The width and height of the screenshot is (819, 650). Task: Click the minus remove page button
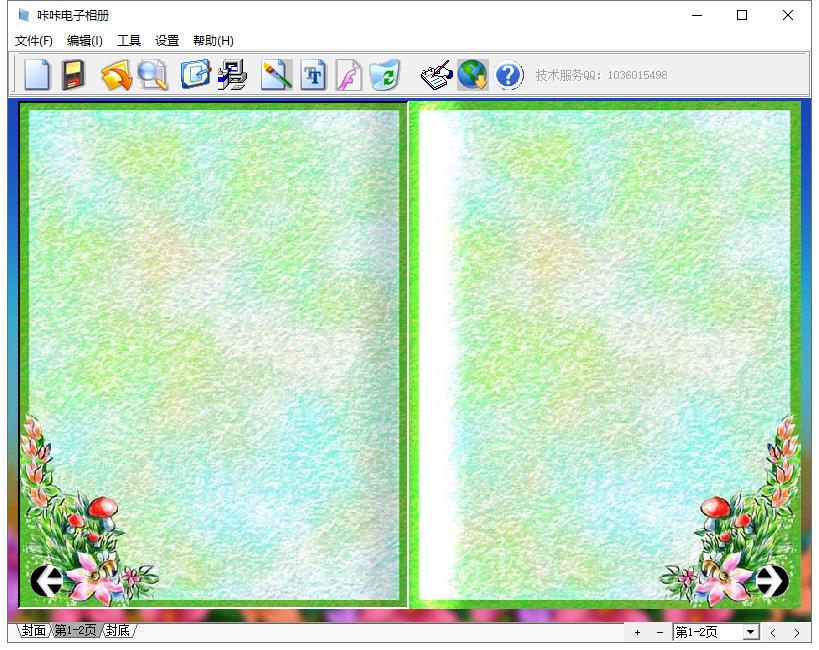(x=660, y=632)
